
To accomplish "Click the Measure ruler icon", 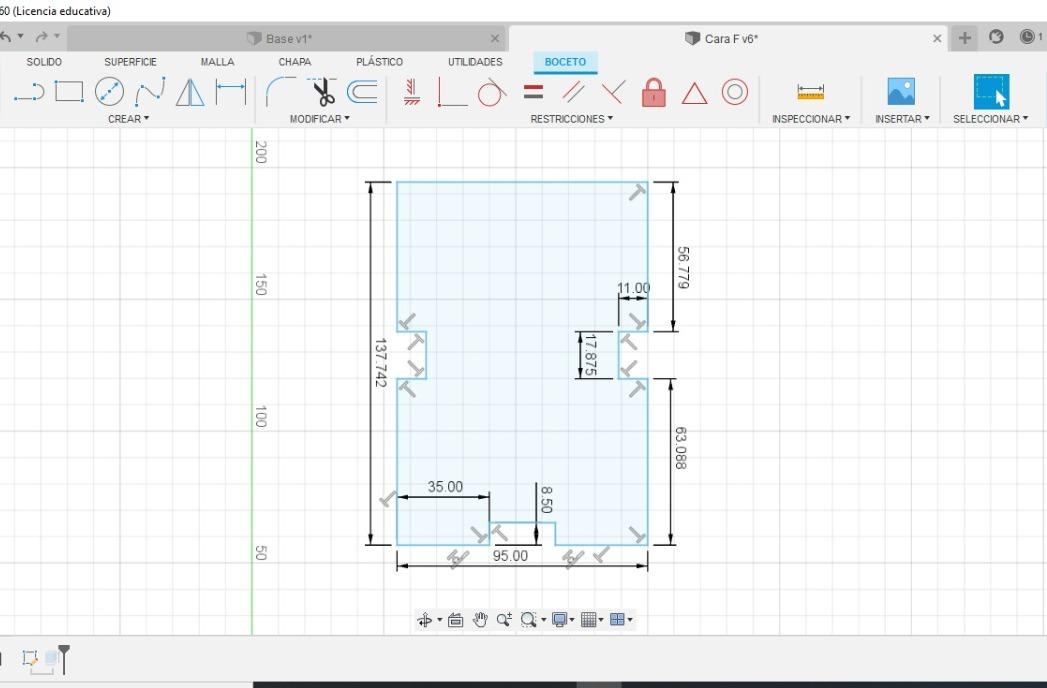I will coord(811,92).
